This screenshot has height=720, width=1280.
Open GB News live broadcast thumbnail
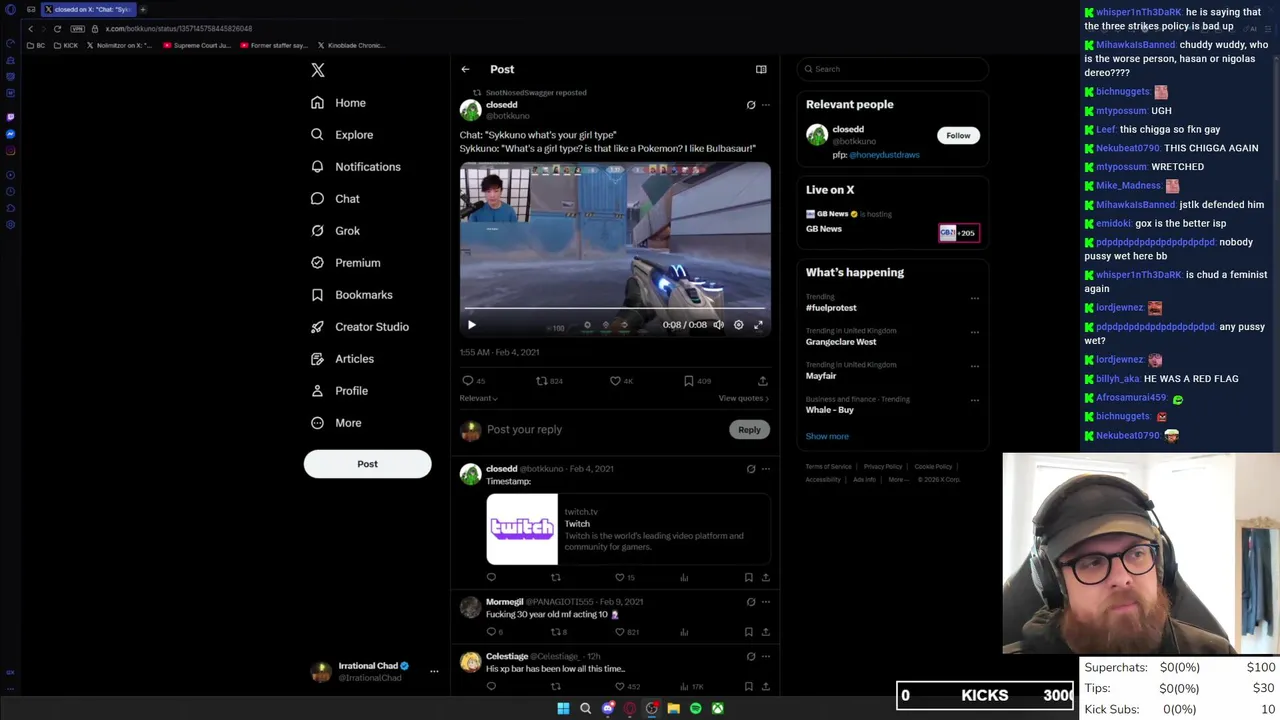(x=958, y=233)
